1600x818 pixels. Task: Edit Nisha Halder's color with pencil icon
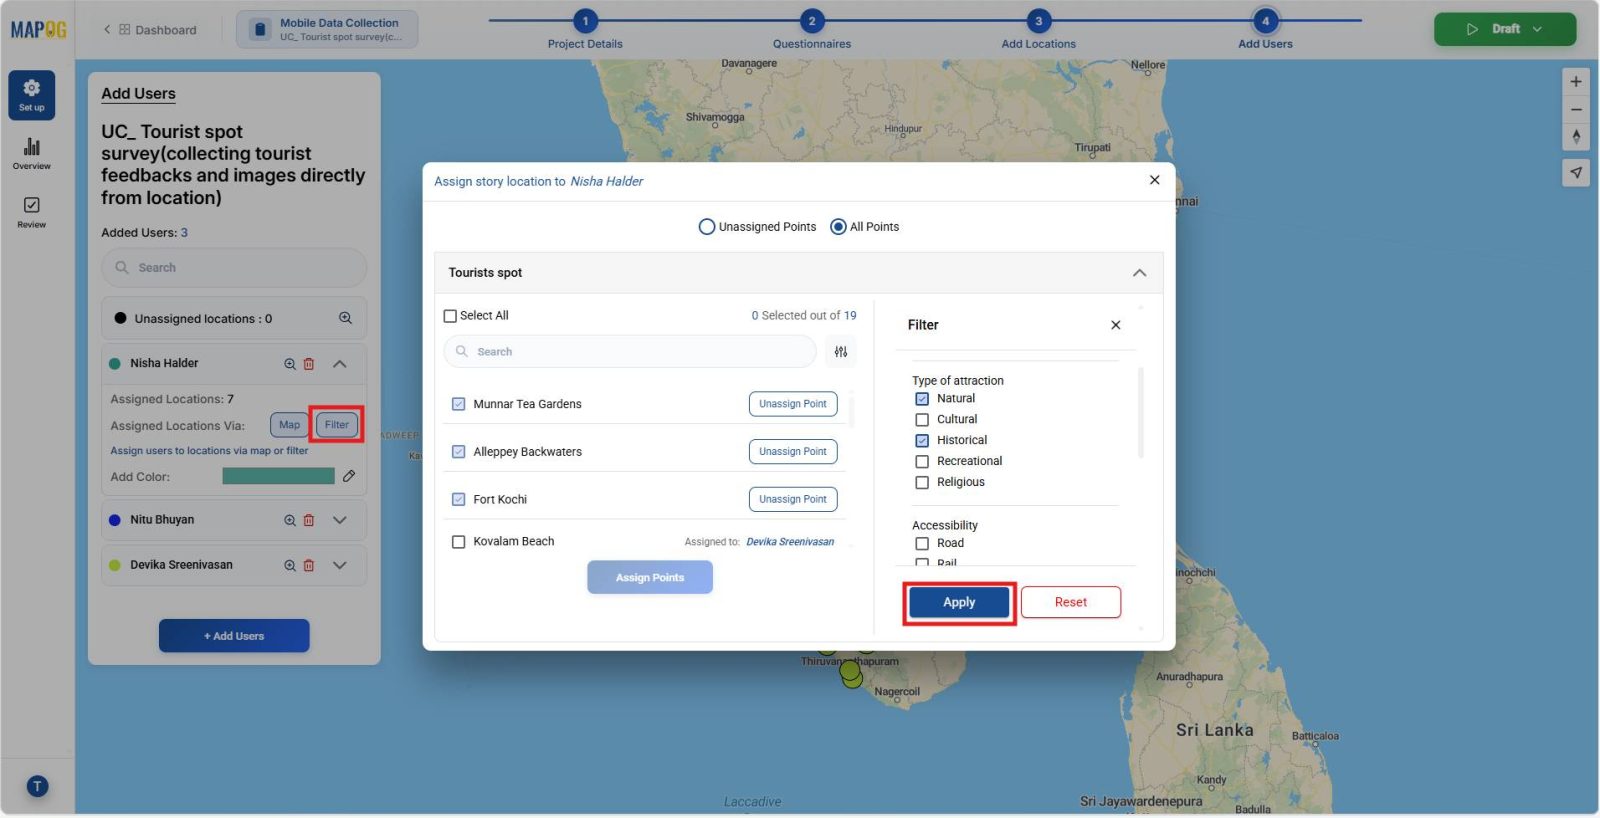[x=349, y=476]
